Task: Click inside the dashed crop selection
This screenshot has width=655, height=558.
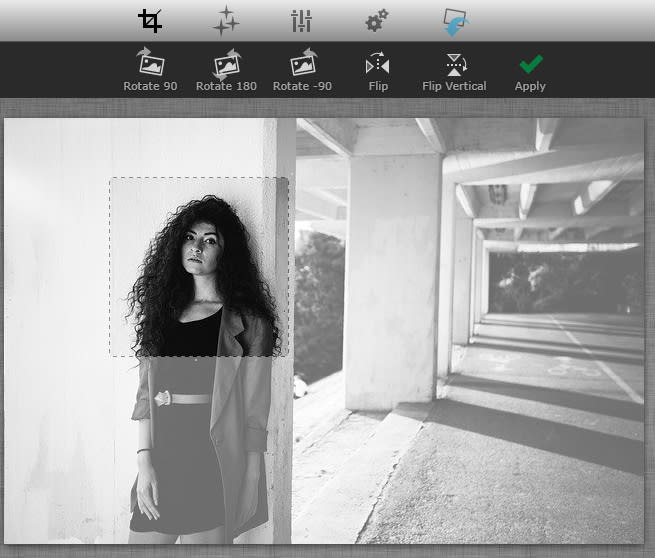Action: pyautogui.click(x=199, y=267)
